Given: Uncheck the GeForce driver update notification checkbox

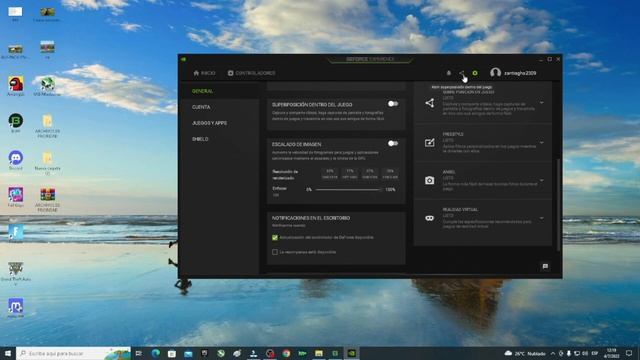Looking at the screenshot, I should (275, 238).
